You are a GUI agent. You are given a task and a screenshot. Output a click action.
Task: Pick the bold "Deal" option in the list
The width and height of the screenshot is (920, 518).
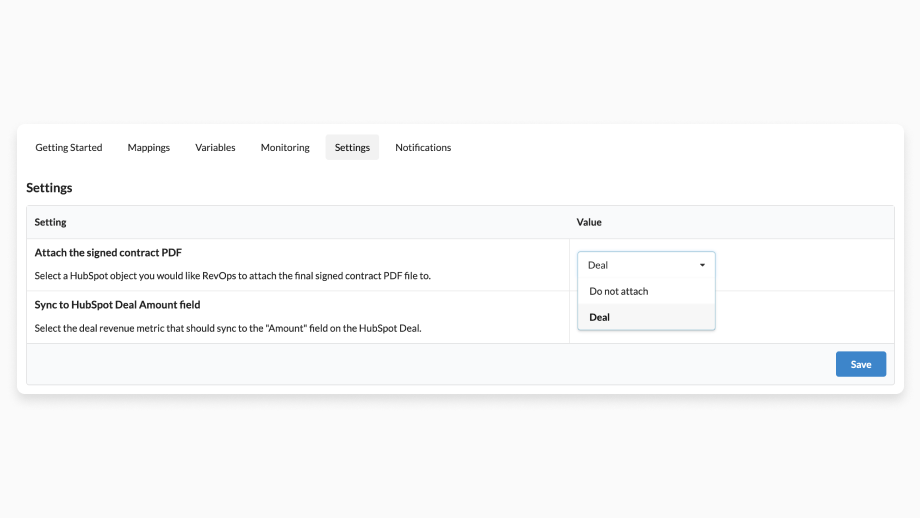[x=600, y=318]
